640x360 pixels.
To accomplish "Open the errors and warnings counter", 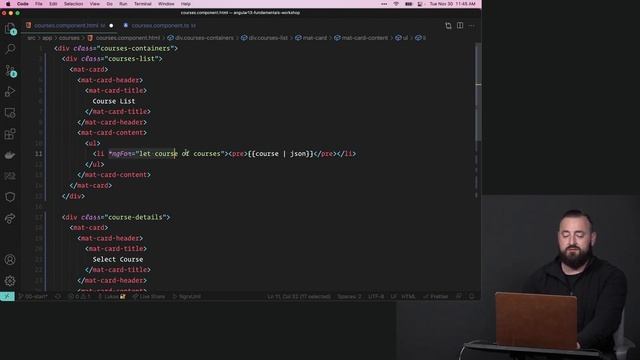I will [x=79, y=296].
